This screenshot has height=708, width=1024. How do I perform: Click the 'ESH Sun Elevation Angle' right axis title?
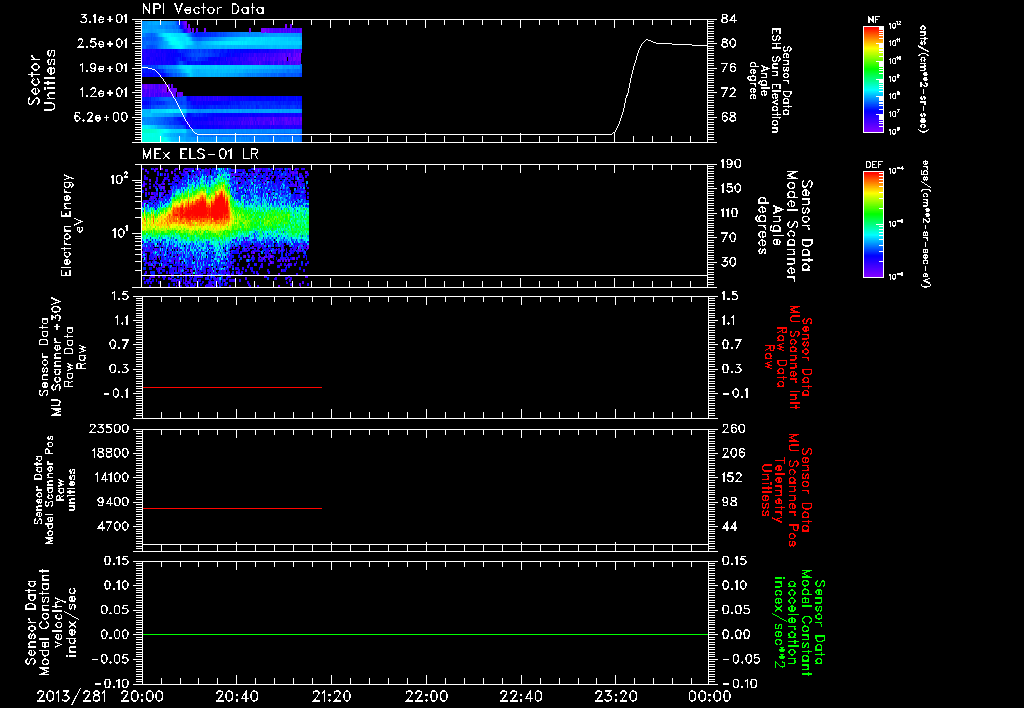[770, 80]
